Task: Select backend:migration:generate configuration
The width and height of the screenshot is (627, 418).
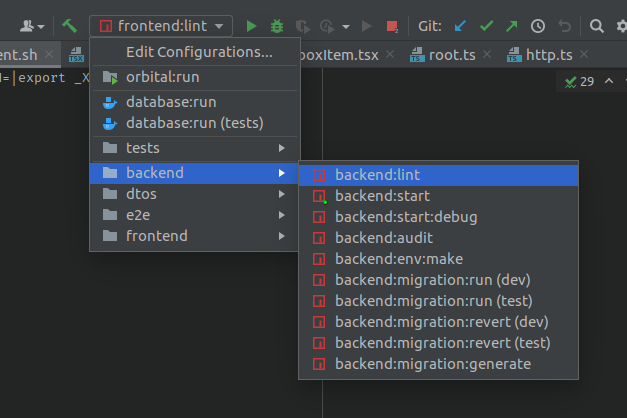Action: (432, 365)
